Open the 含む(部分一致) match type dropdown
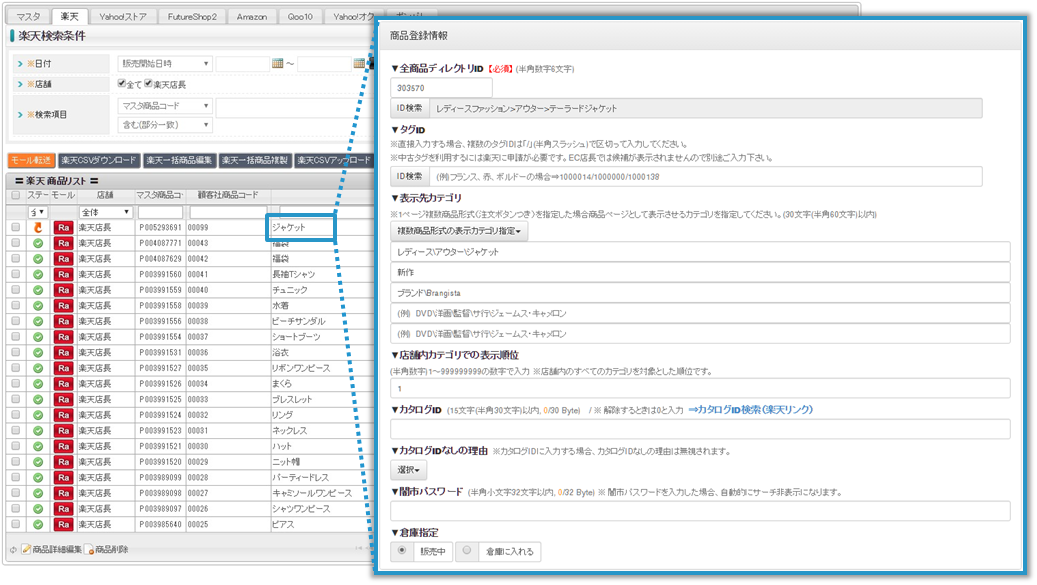 (165, 125)
